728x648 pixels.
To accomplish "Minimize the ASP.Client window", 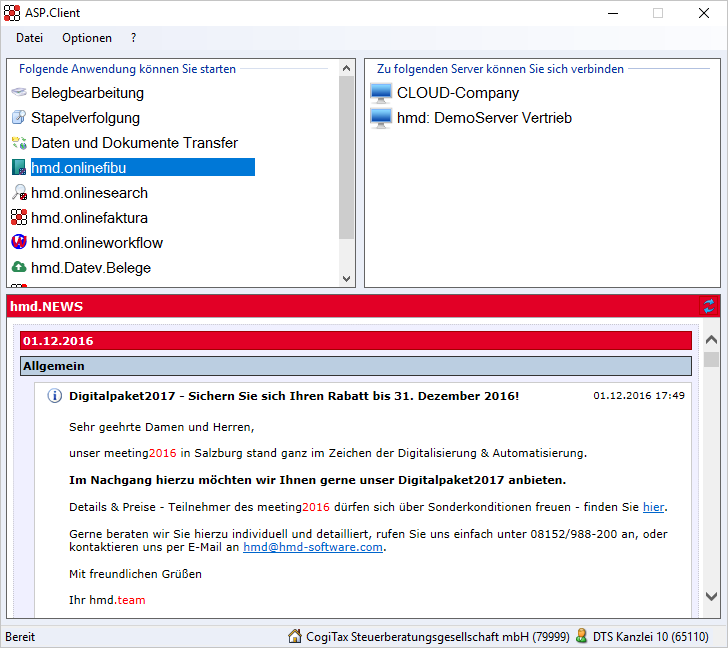I will [x=613, y=13].
